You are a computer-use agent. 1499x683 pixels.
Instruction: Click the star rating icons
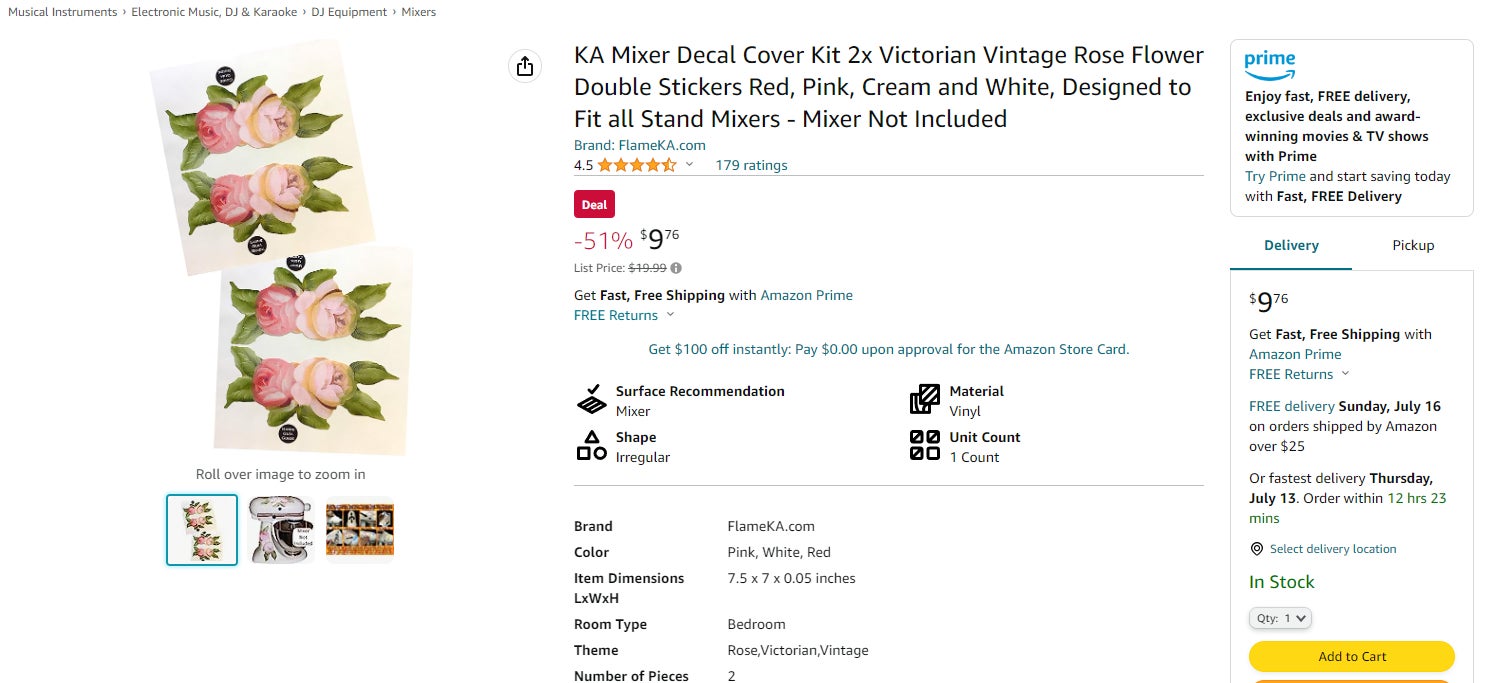click(x=633, y=165)
